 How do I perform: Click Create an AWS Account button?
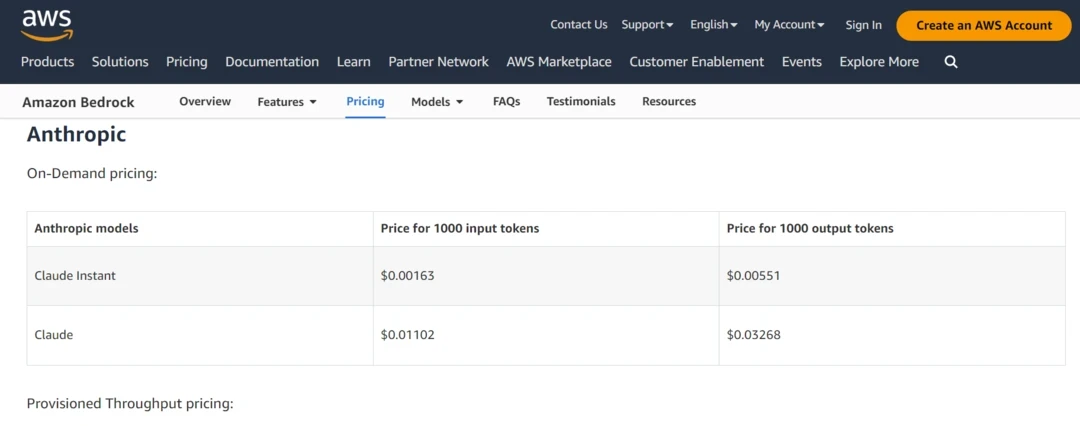pyautogui.click(x=983, y=25)
